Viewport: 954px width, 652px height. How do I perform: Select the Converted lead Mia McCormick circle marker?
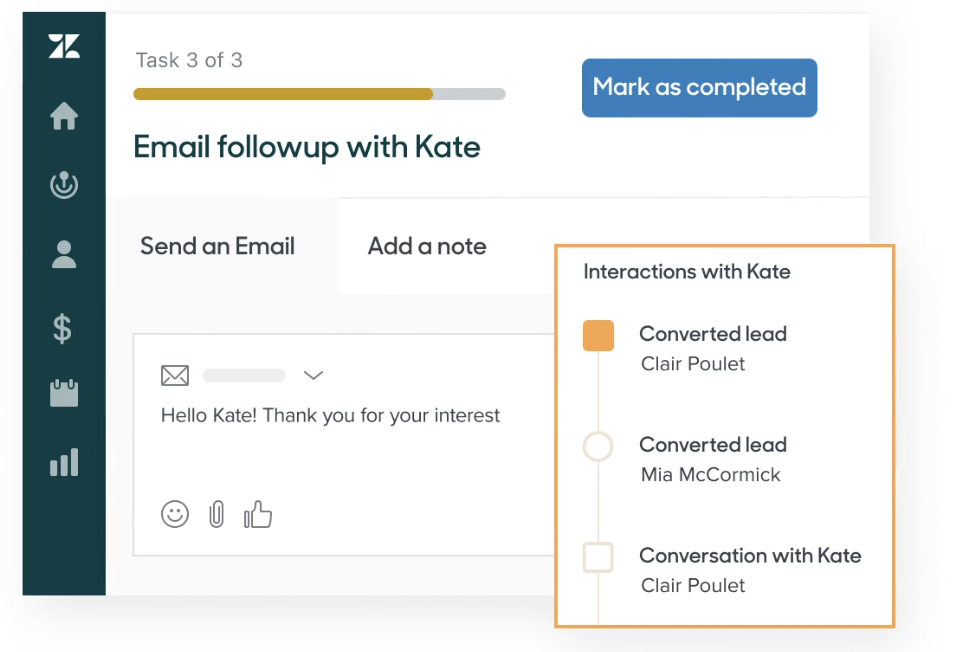click(x=598, y=446)
